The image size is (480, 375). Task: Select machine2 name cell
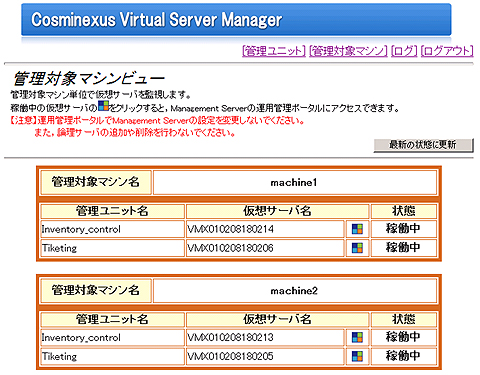[x=295, y=291]
